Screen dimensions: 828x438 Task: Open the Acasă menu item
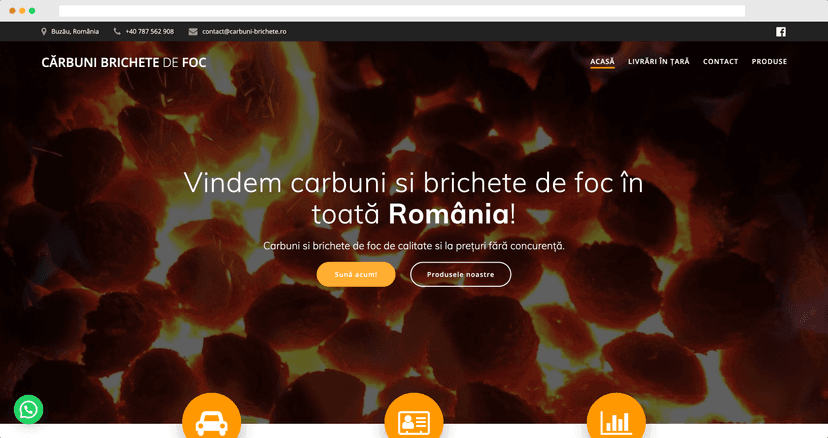pyautogui.click(x=603, y=62)
